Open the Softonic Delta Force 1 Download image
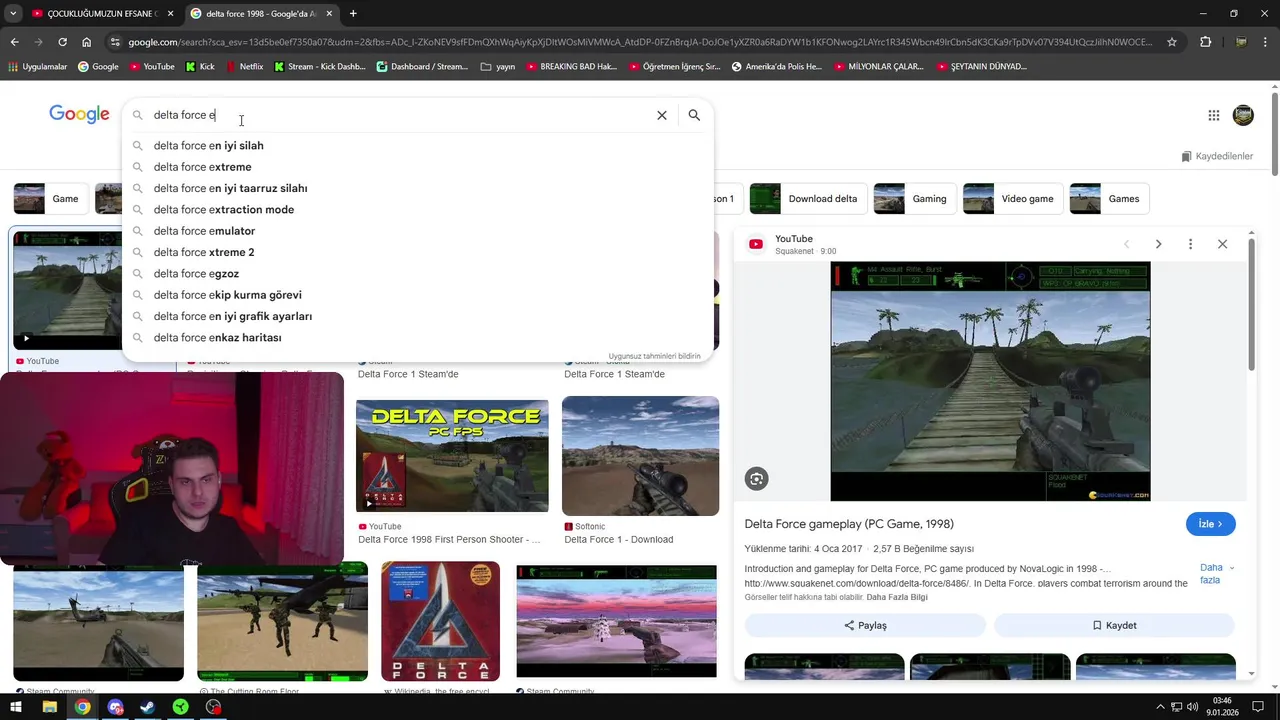Screen dimensions: 1280x720 click(640, 456)
